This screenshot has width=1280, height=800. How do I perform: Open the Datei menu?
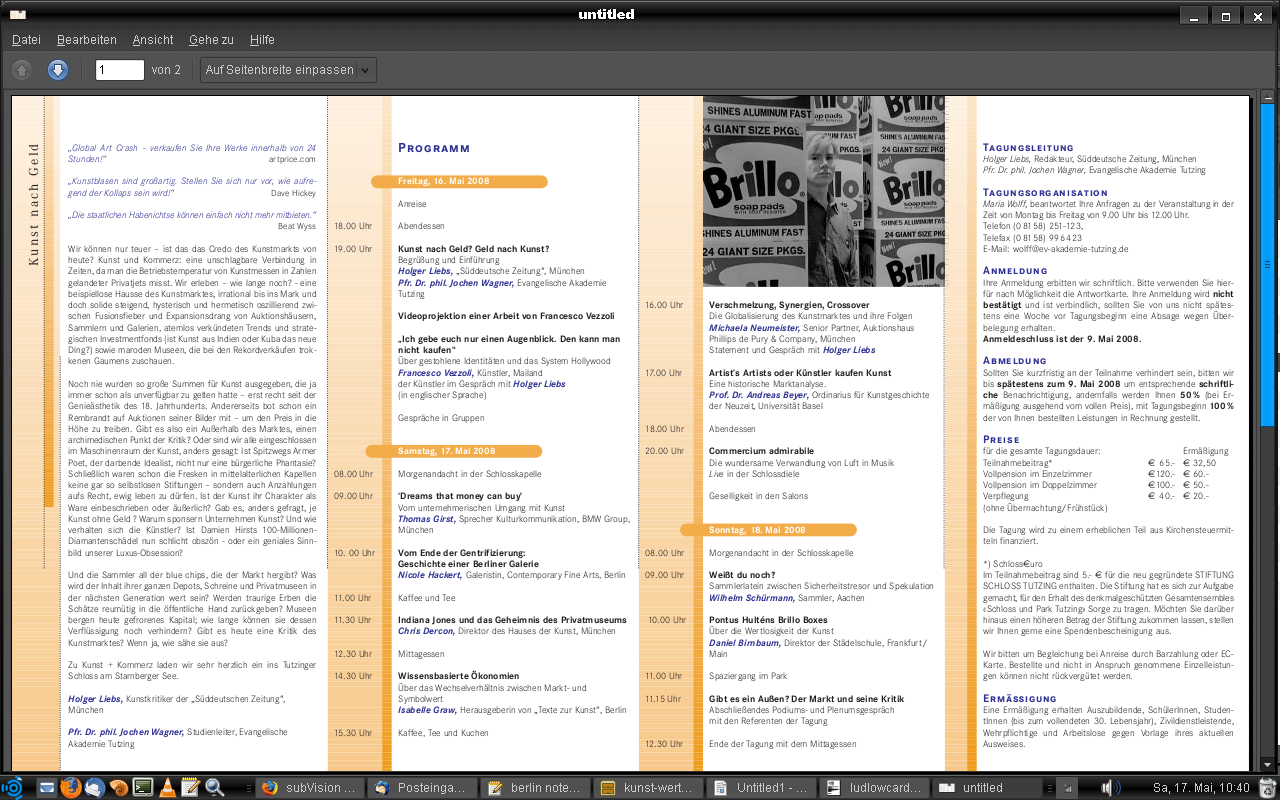point(26,40)
